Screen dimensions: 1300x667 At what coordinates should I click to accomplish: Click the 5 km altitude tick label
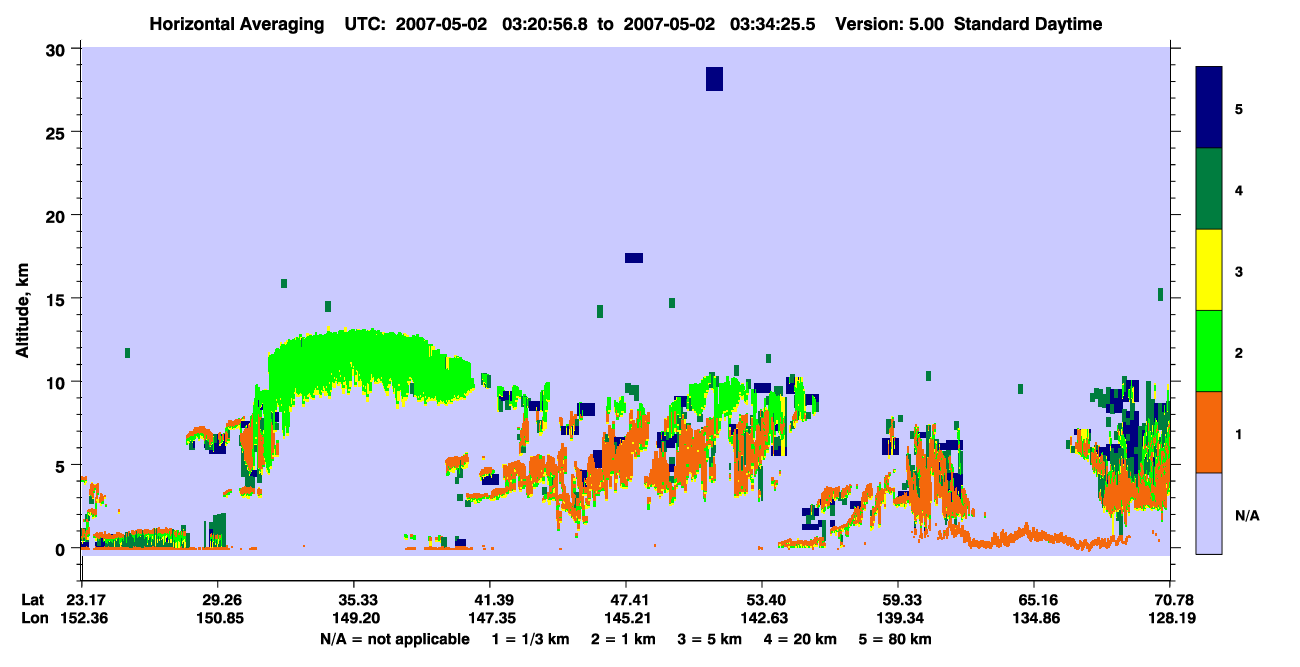[62, 465]
